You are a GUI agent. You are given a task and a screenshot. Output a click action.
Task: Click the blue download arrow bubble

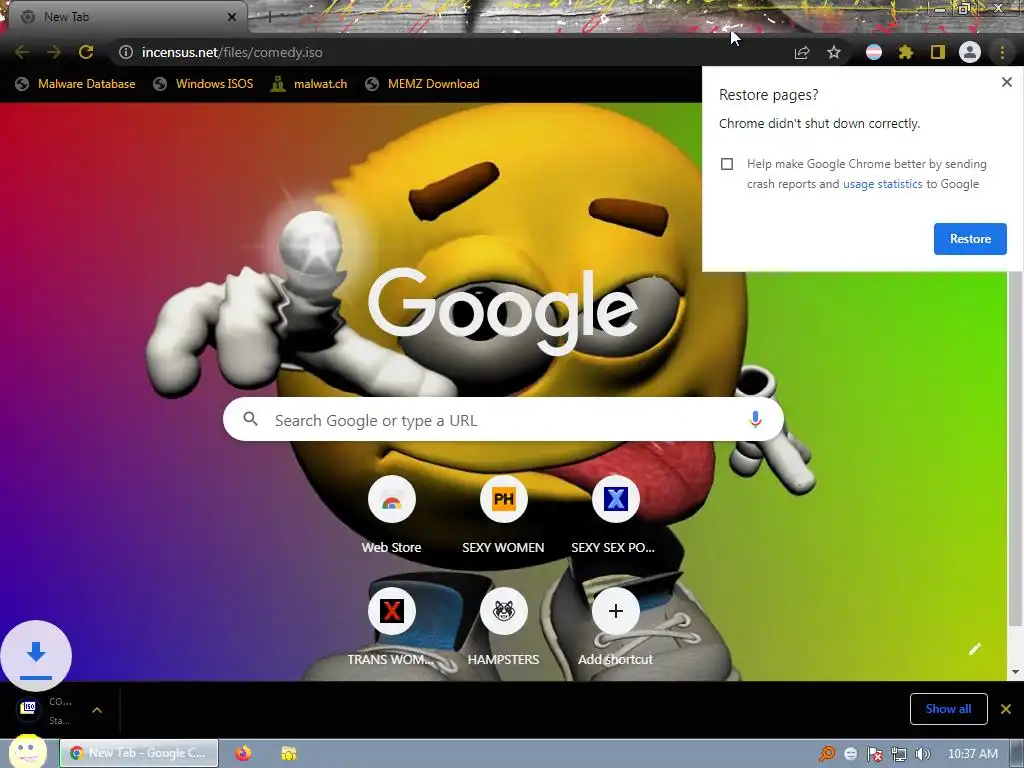36,656
